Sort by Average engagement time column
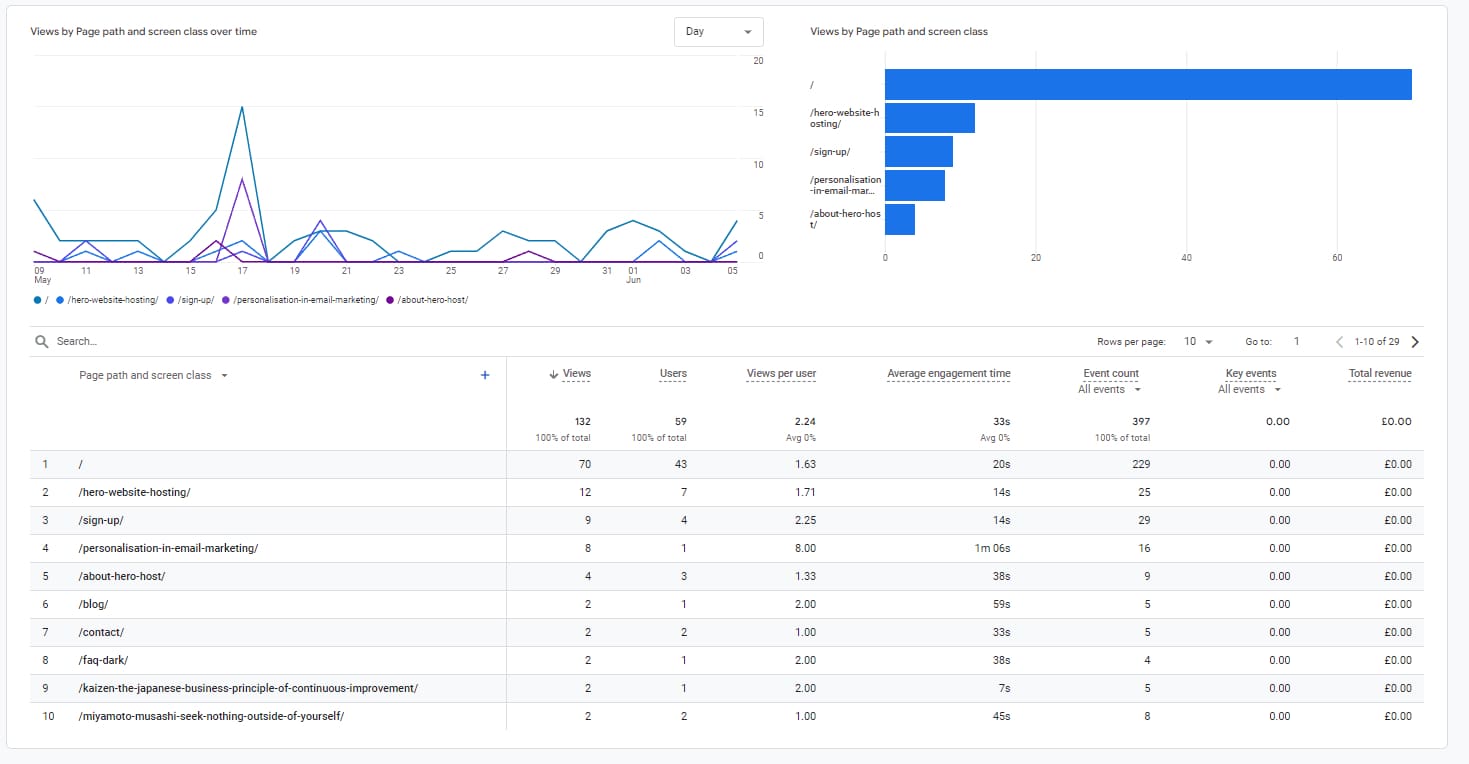This screenshot has width=1469, height=764. pos(949,374)
